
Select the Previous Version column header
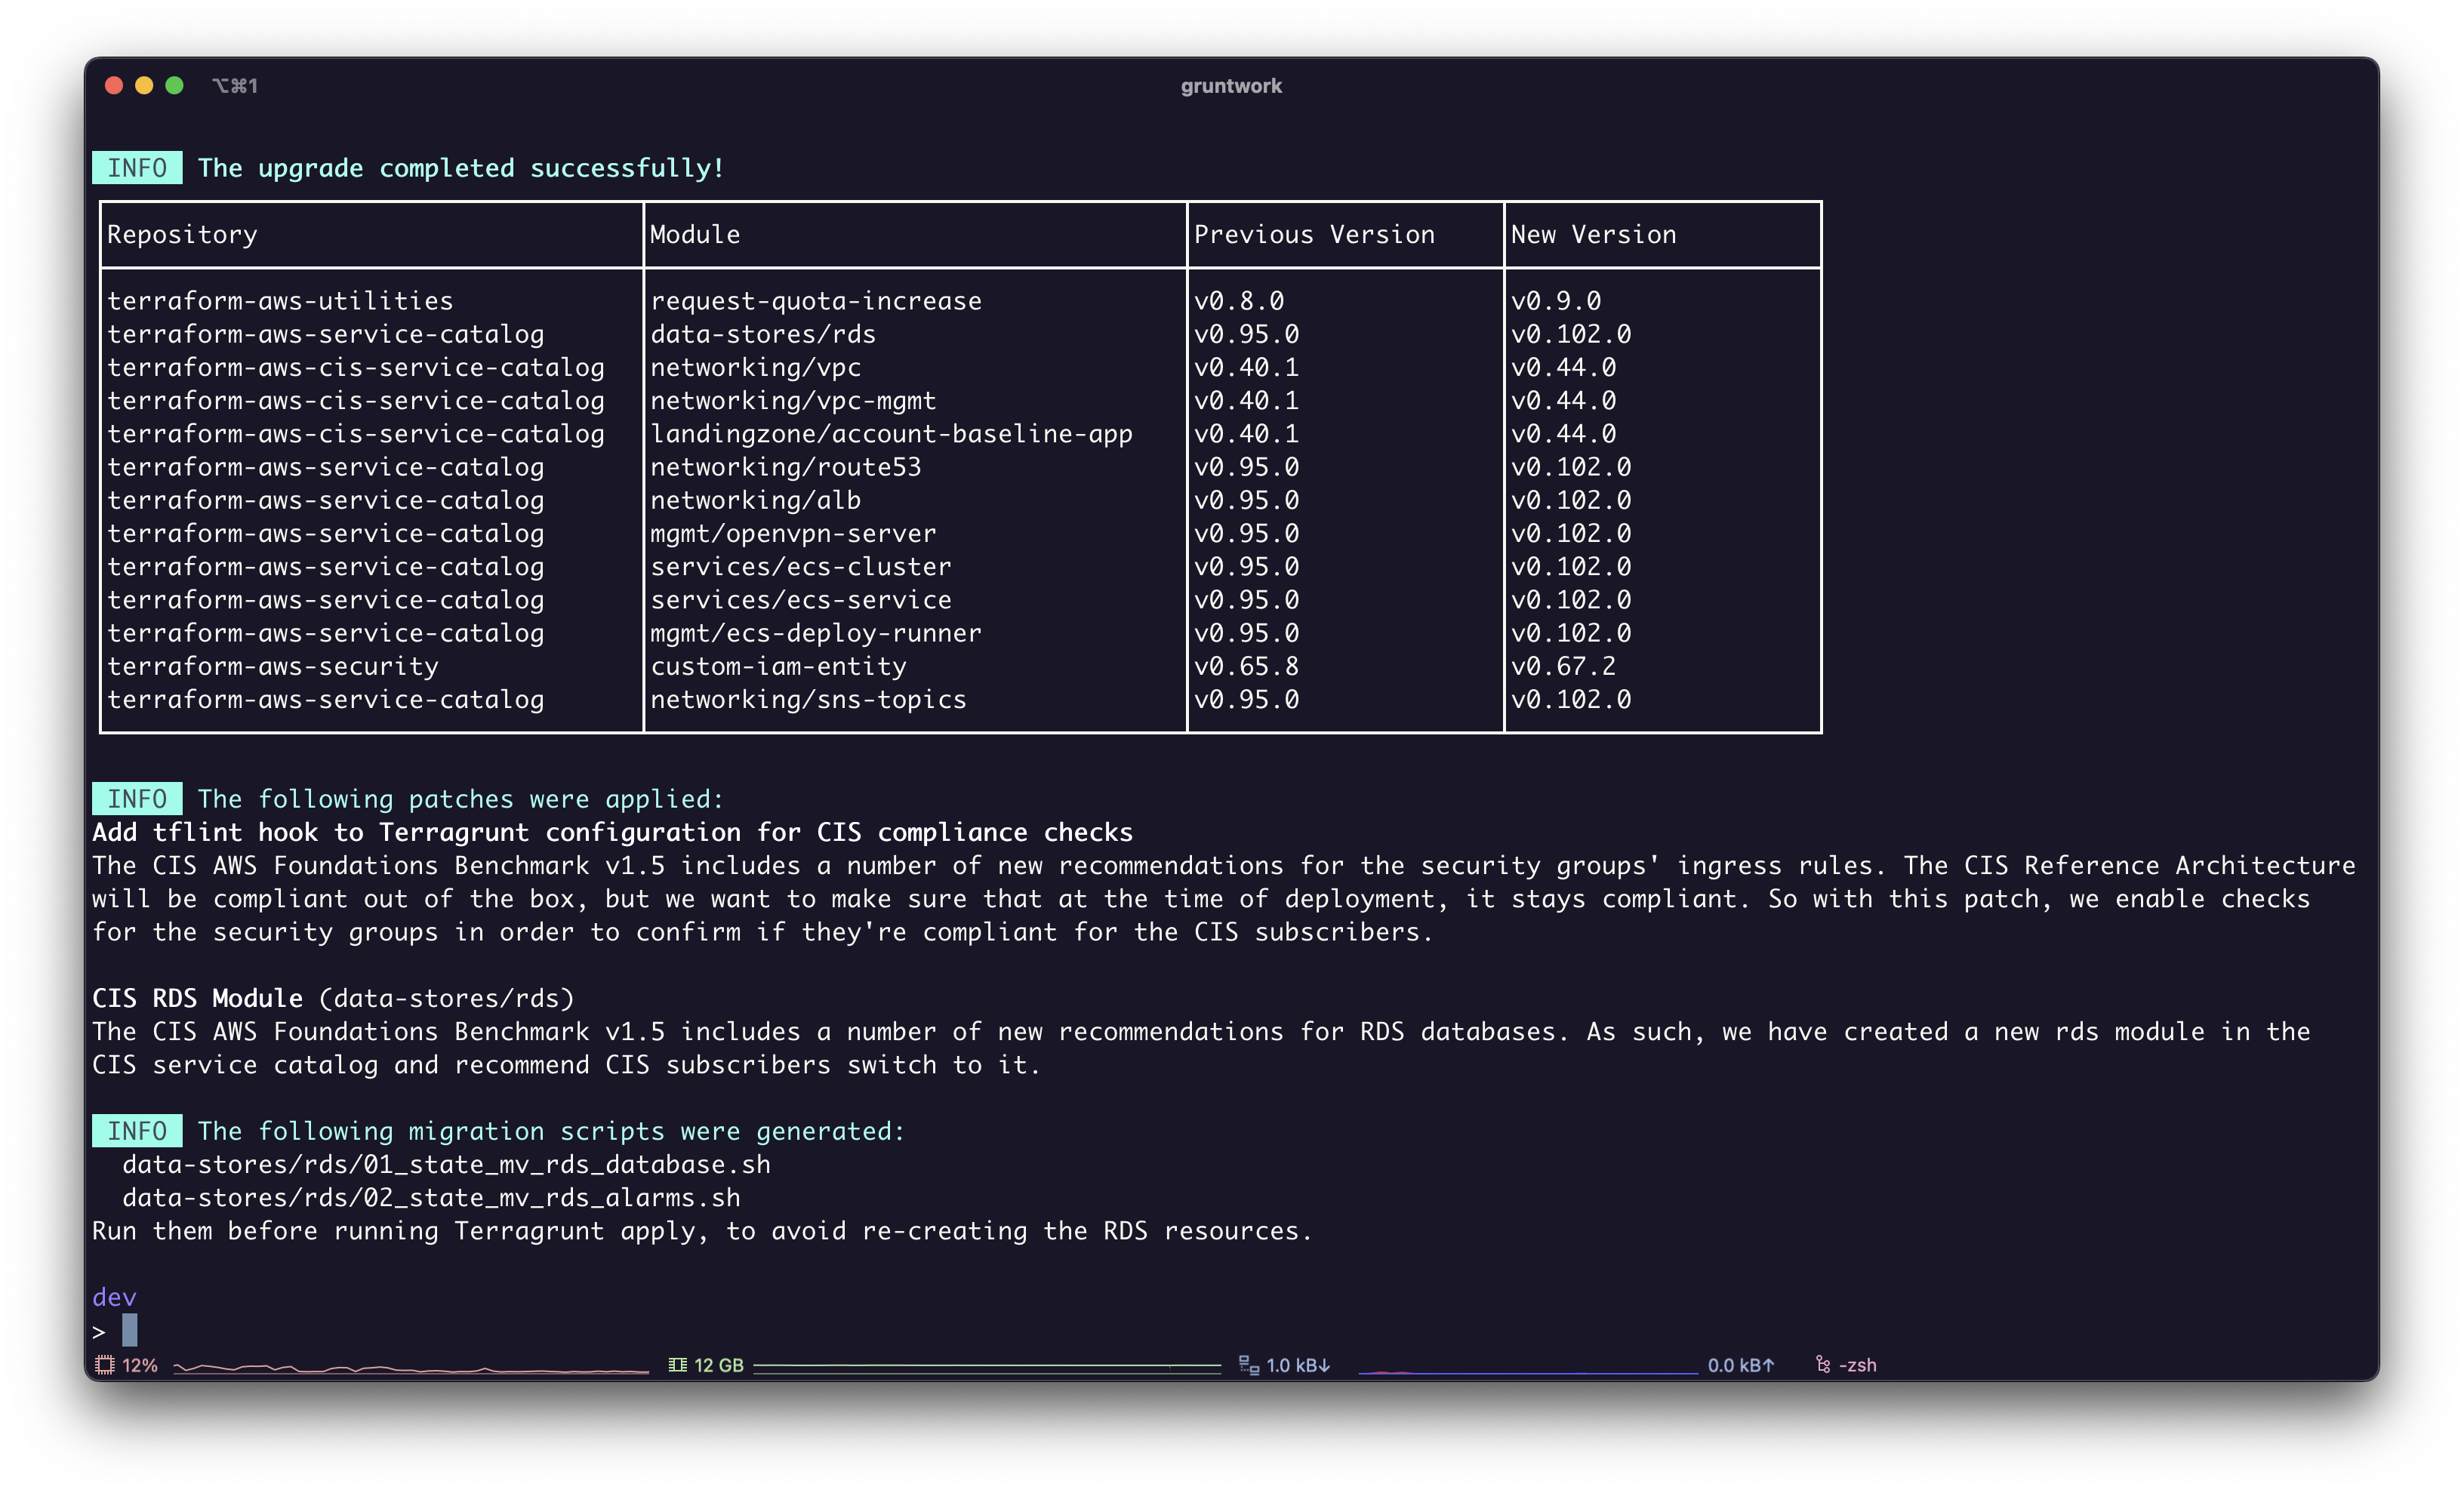coord(1314,234)
